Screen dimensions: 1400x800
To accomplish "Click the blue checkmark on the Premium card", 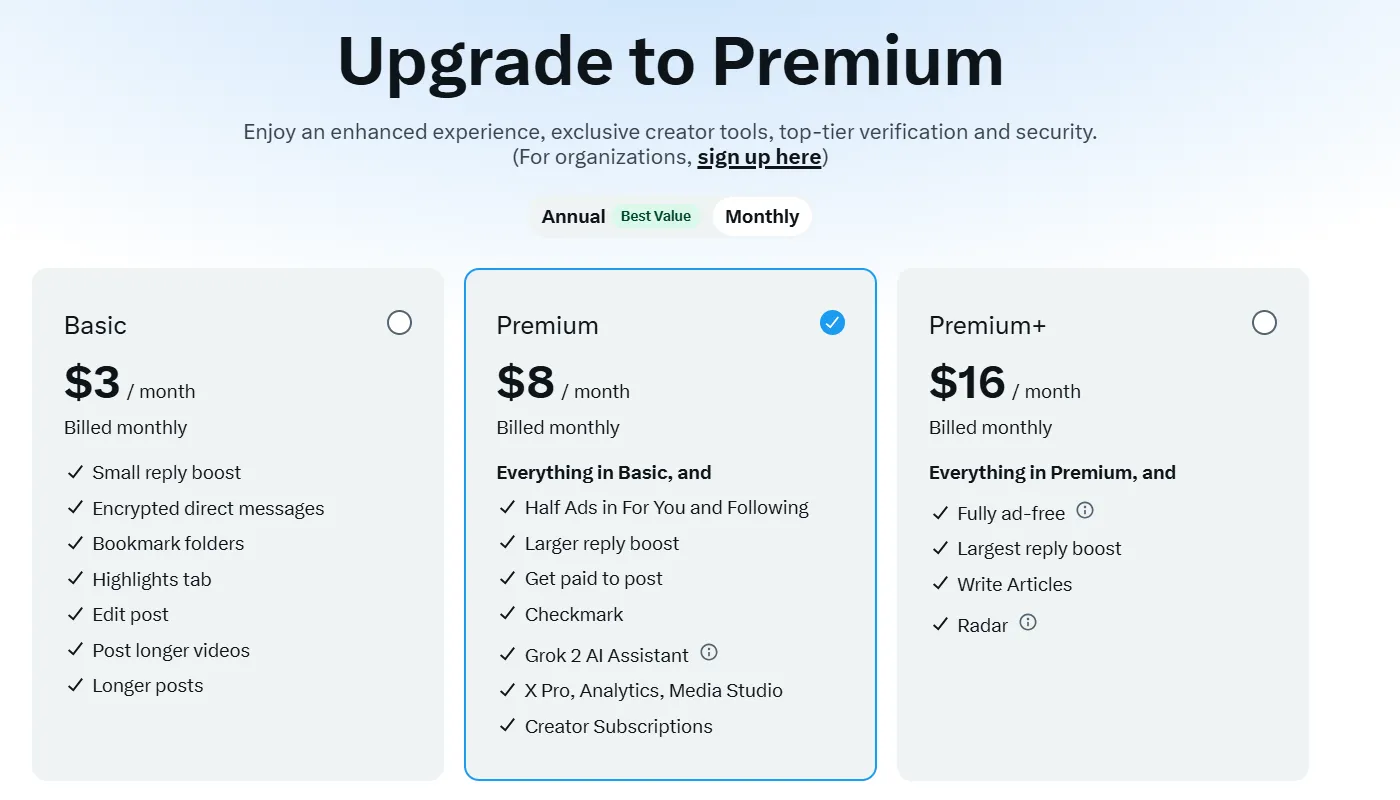I will [x=831, y=322].
